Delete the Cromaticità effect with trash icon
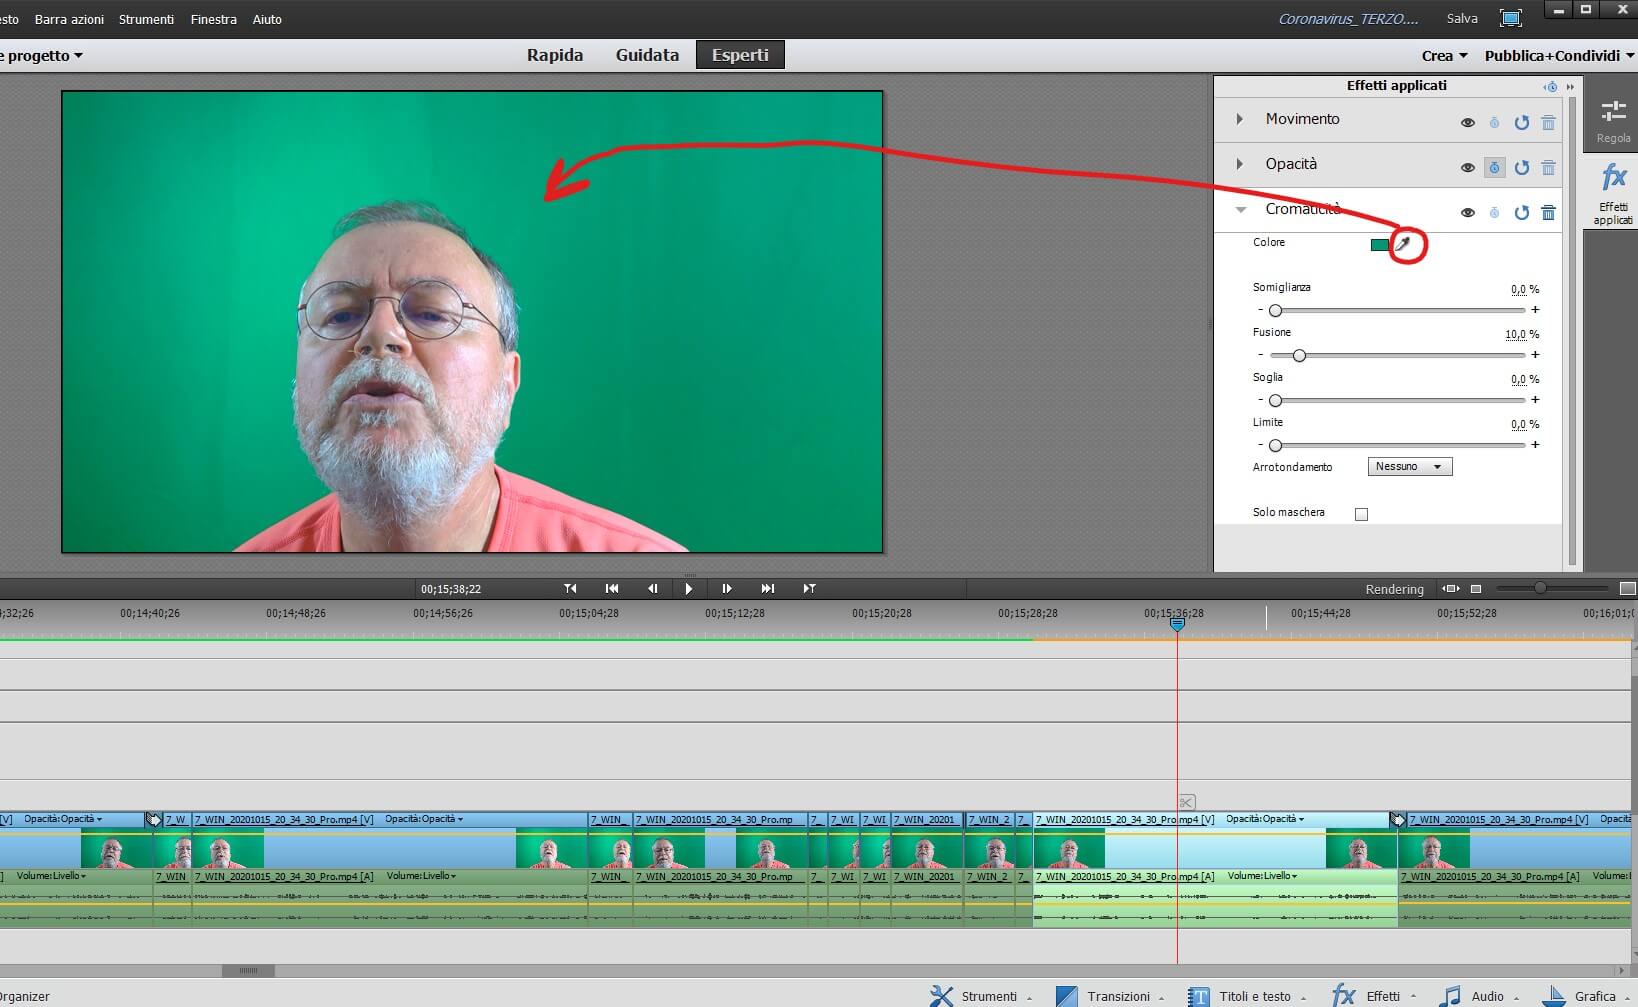The image size is (1638, 1007). click(1548, 212)
